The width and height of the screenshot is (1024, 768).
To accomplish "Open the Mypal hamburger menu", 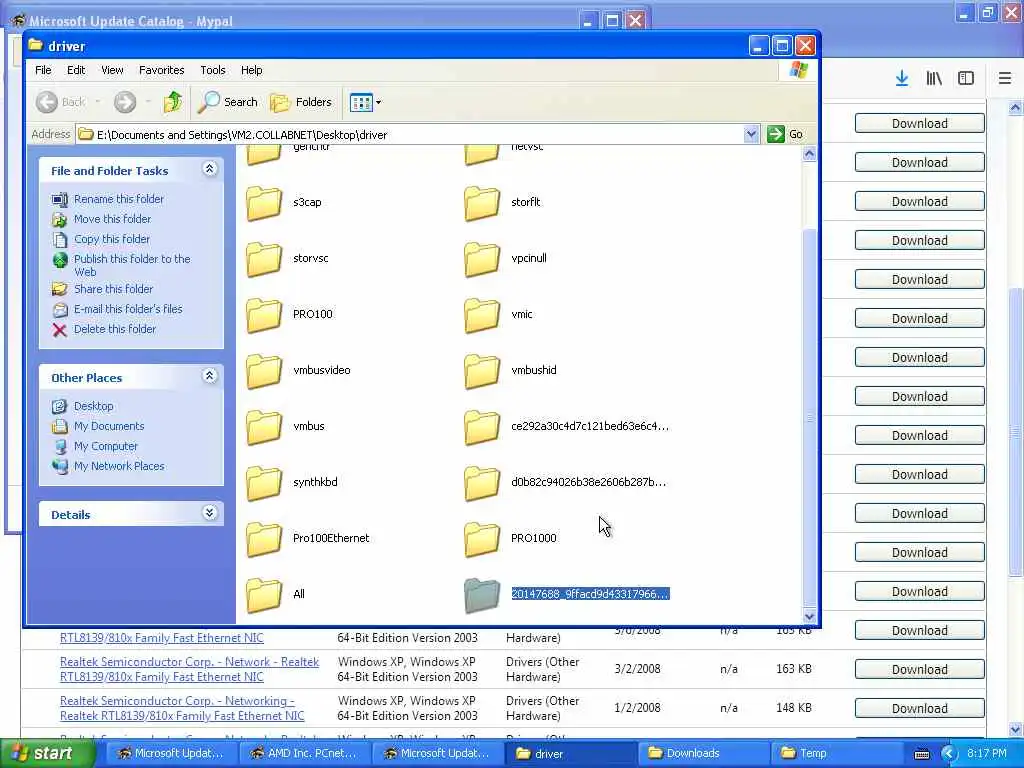I will [x=1005, y=78].
